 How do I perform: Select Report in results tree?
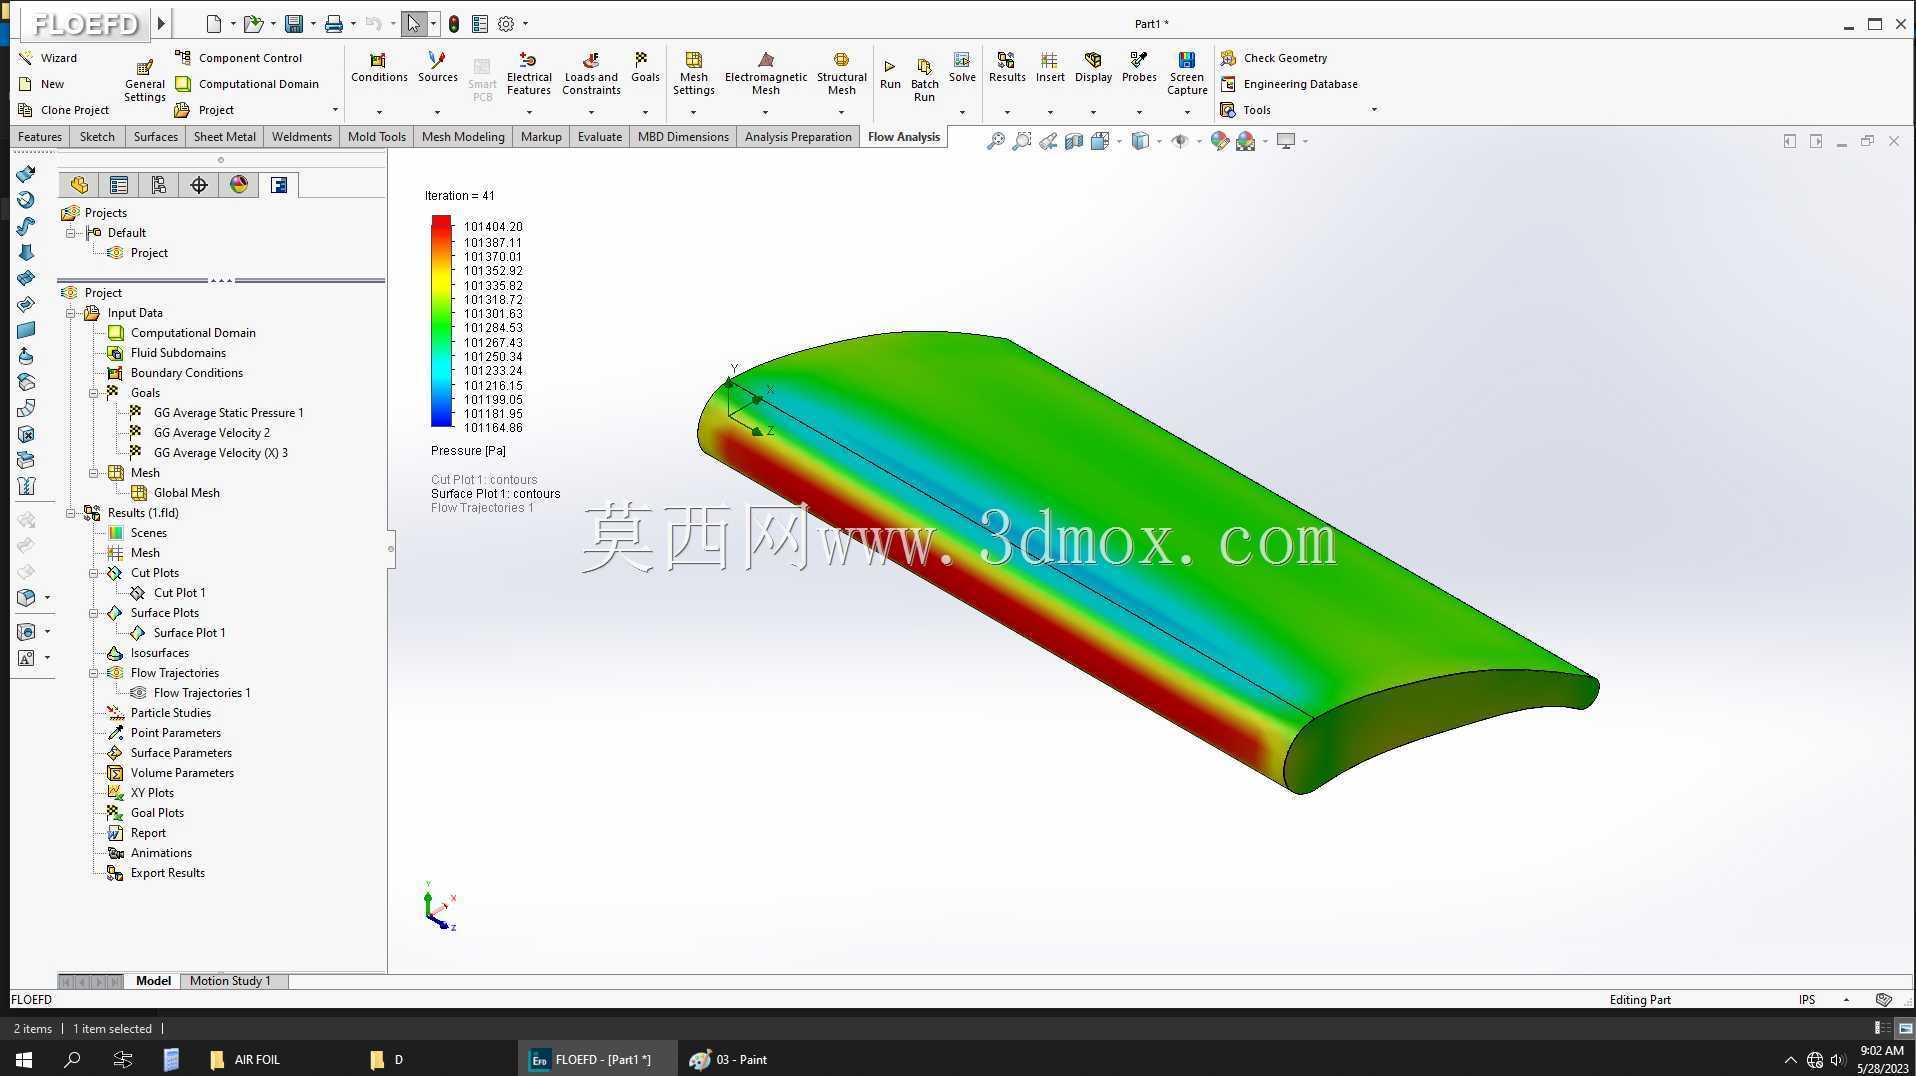[x=147, y=833]
